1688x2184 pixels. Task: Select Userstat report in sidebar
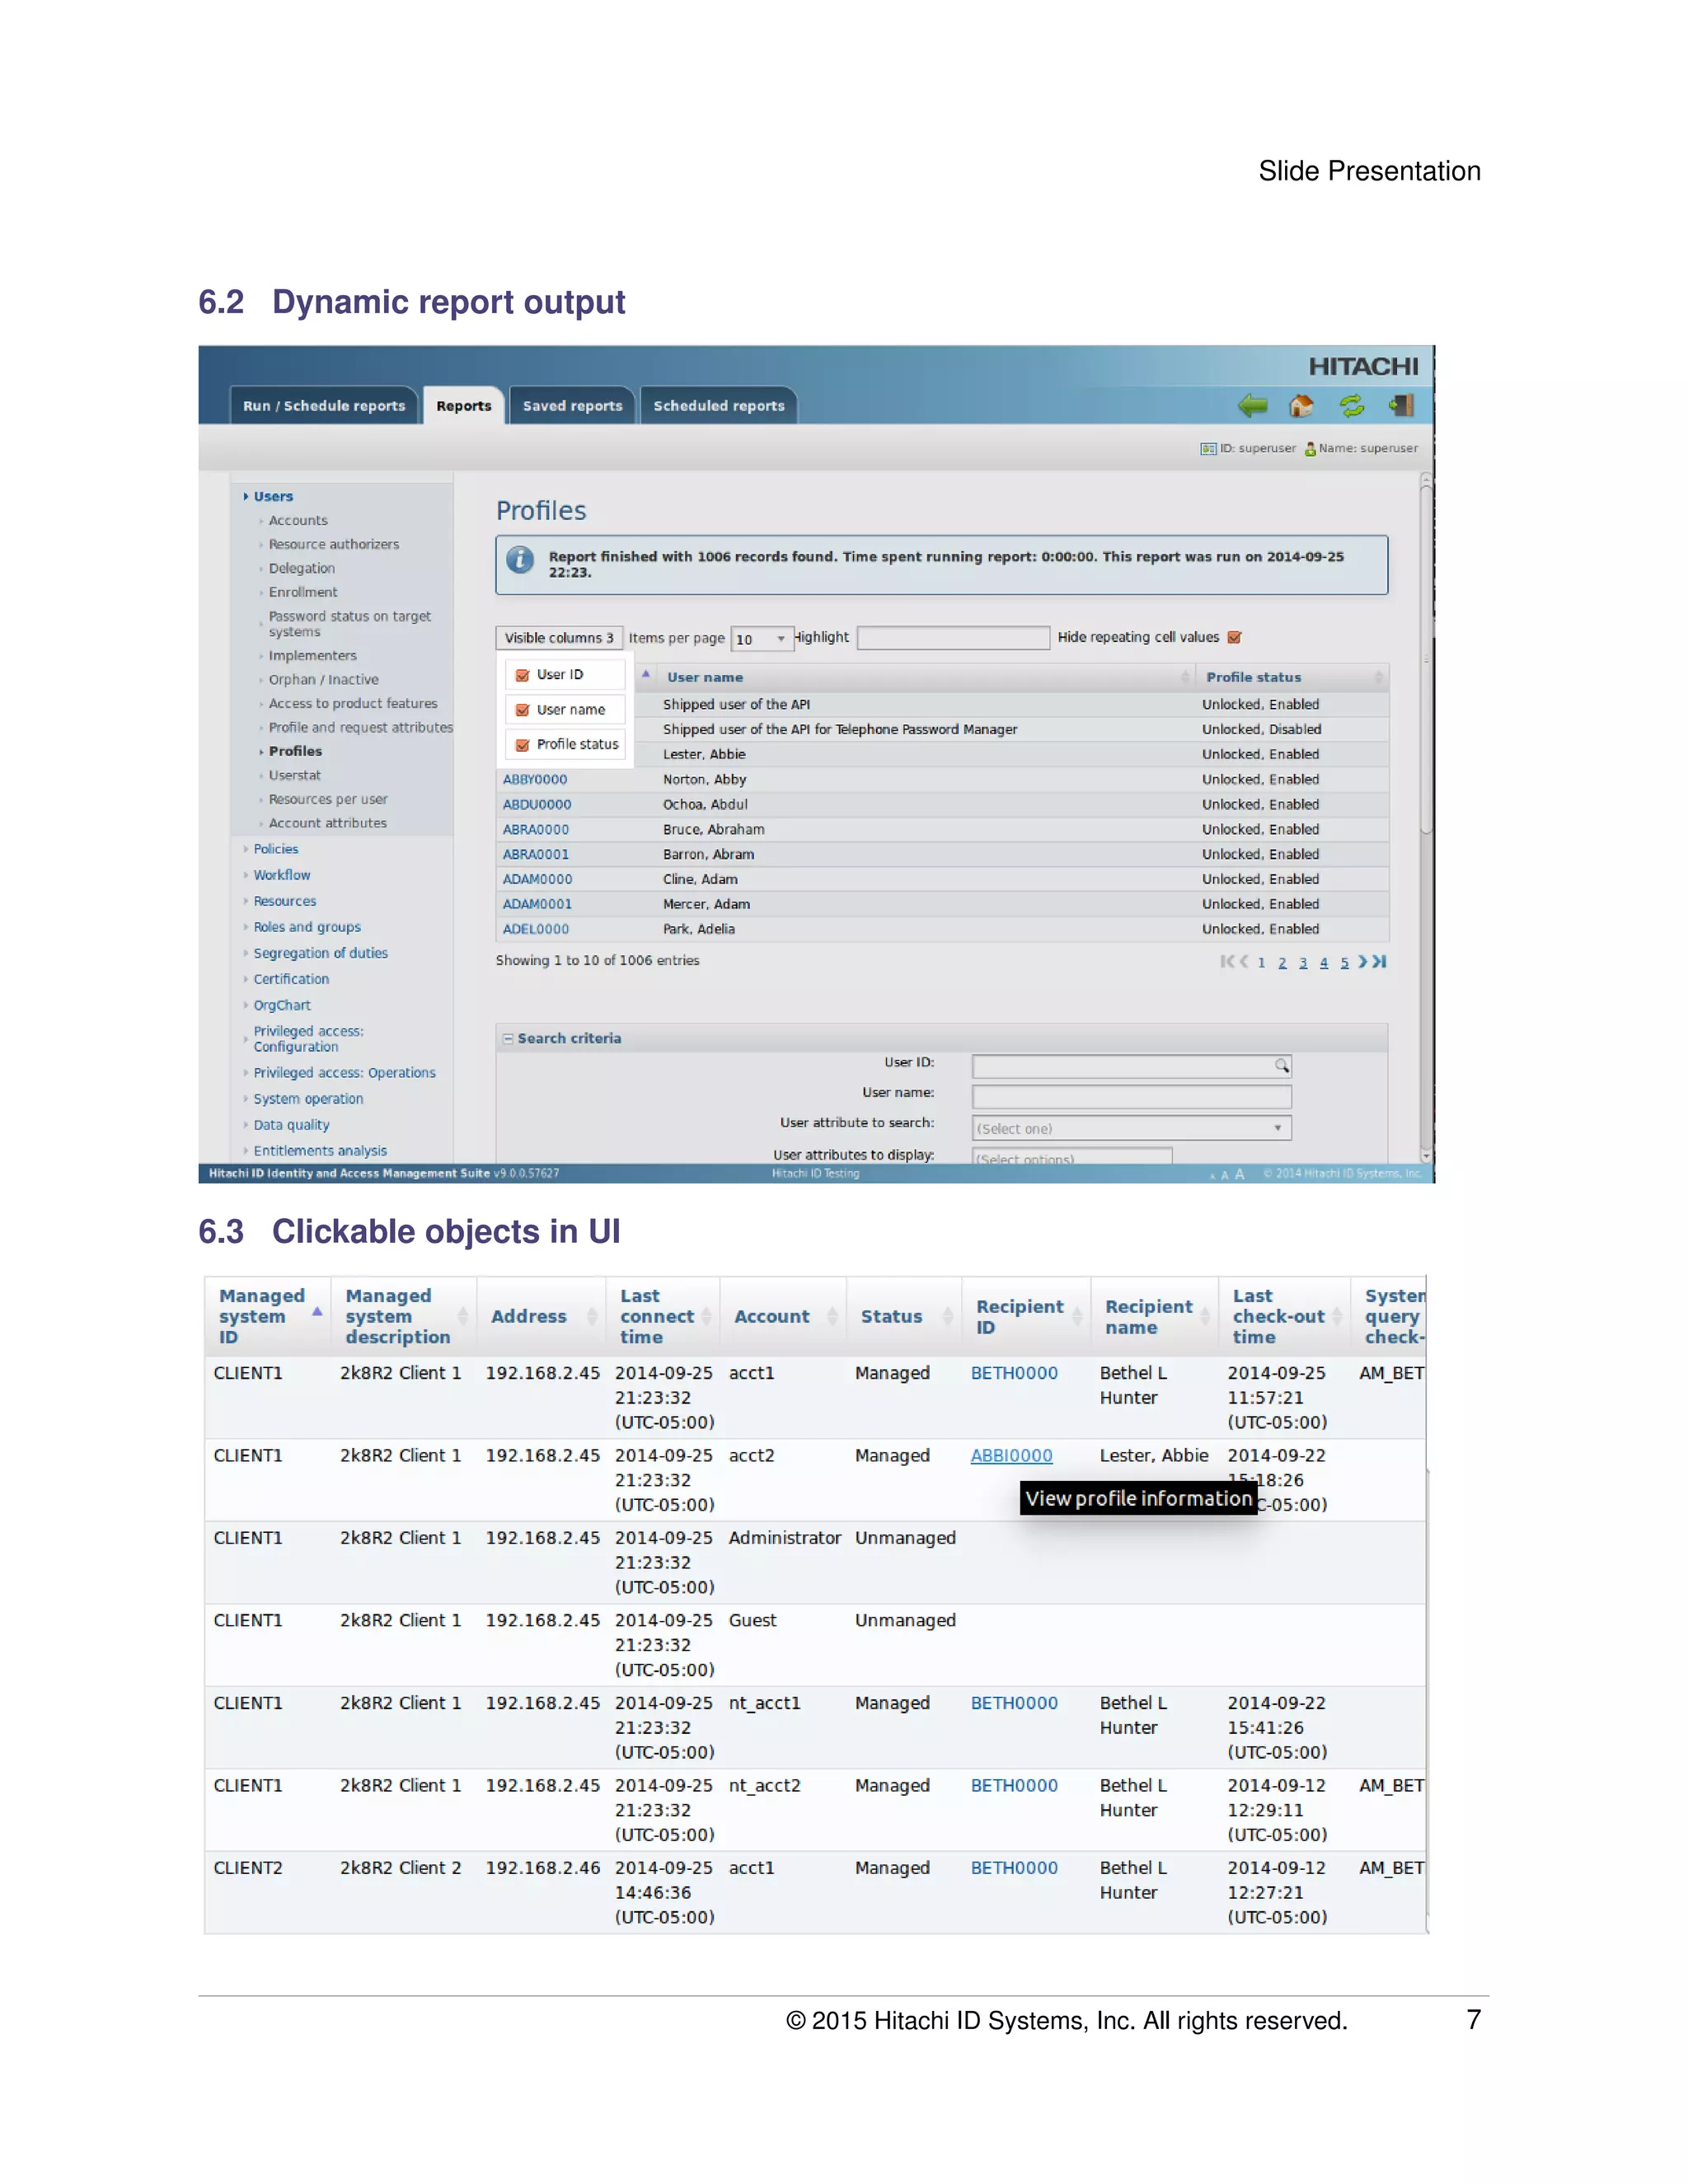coord(294,776)
